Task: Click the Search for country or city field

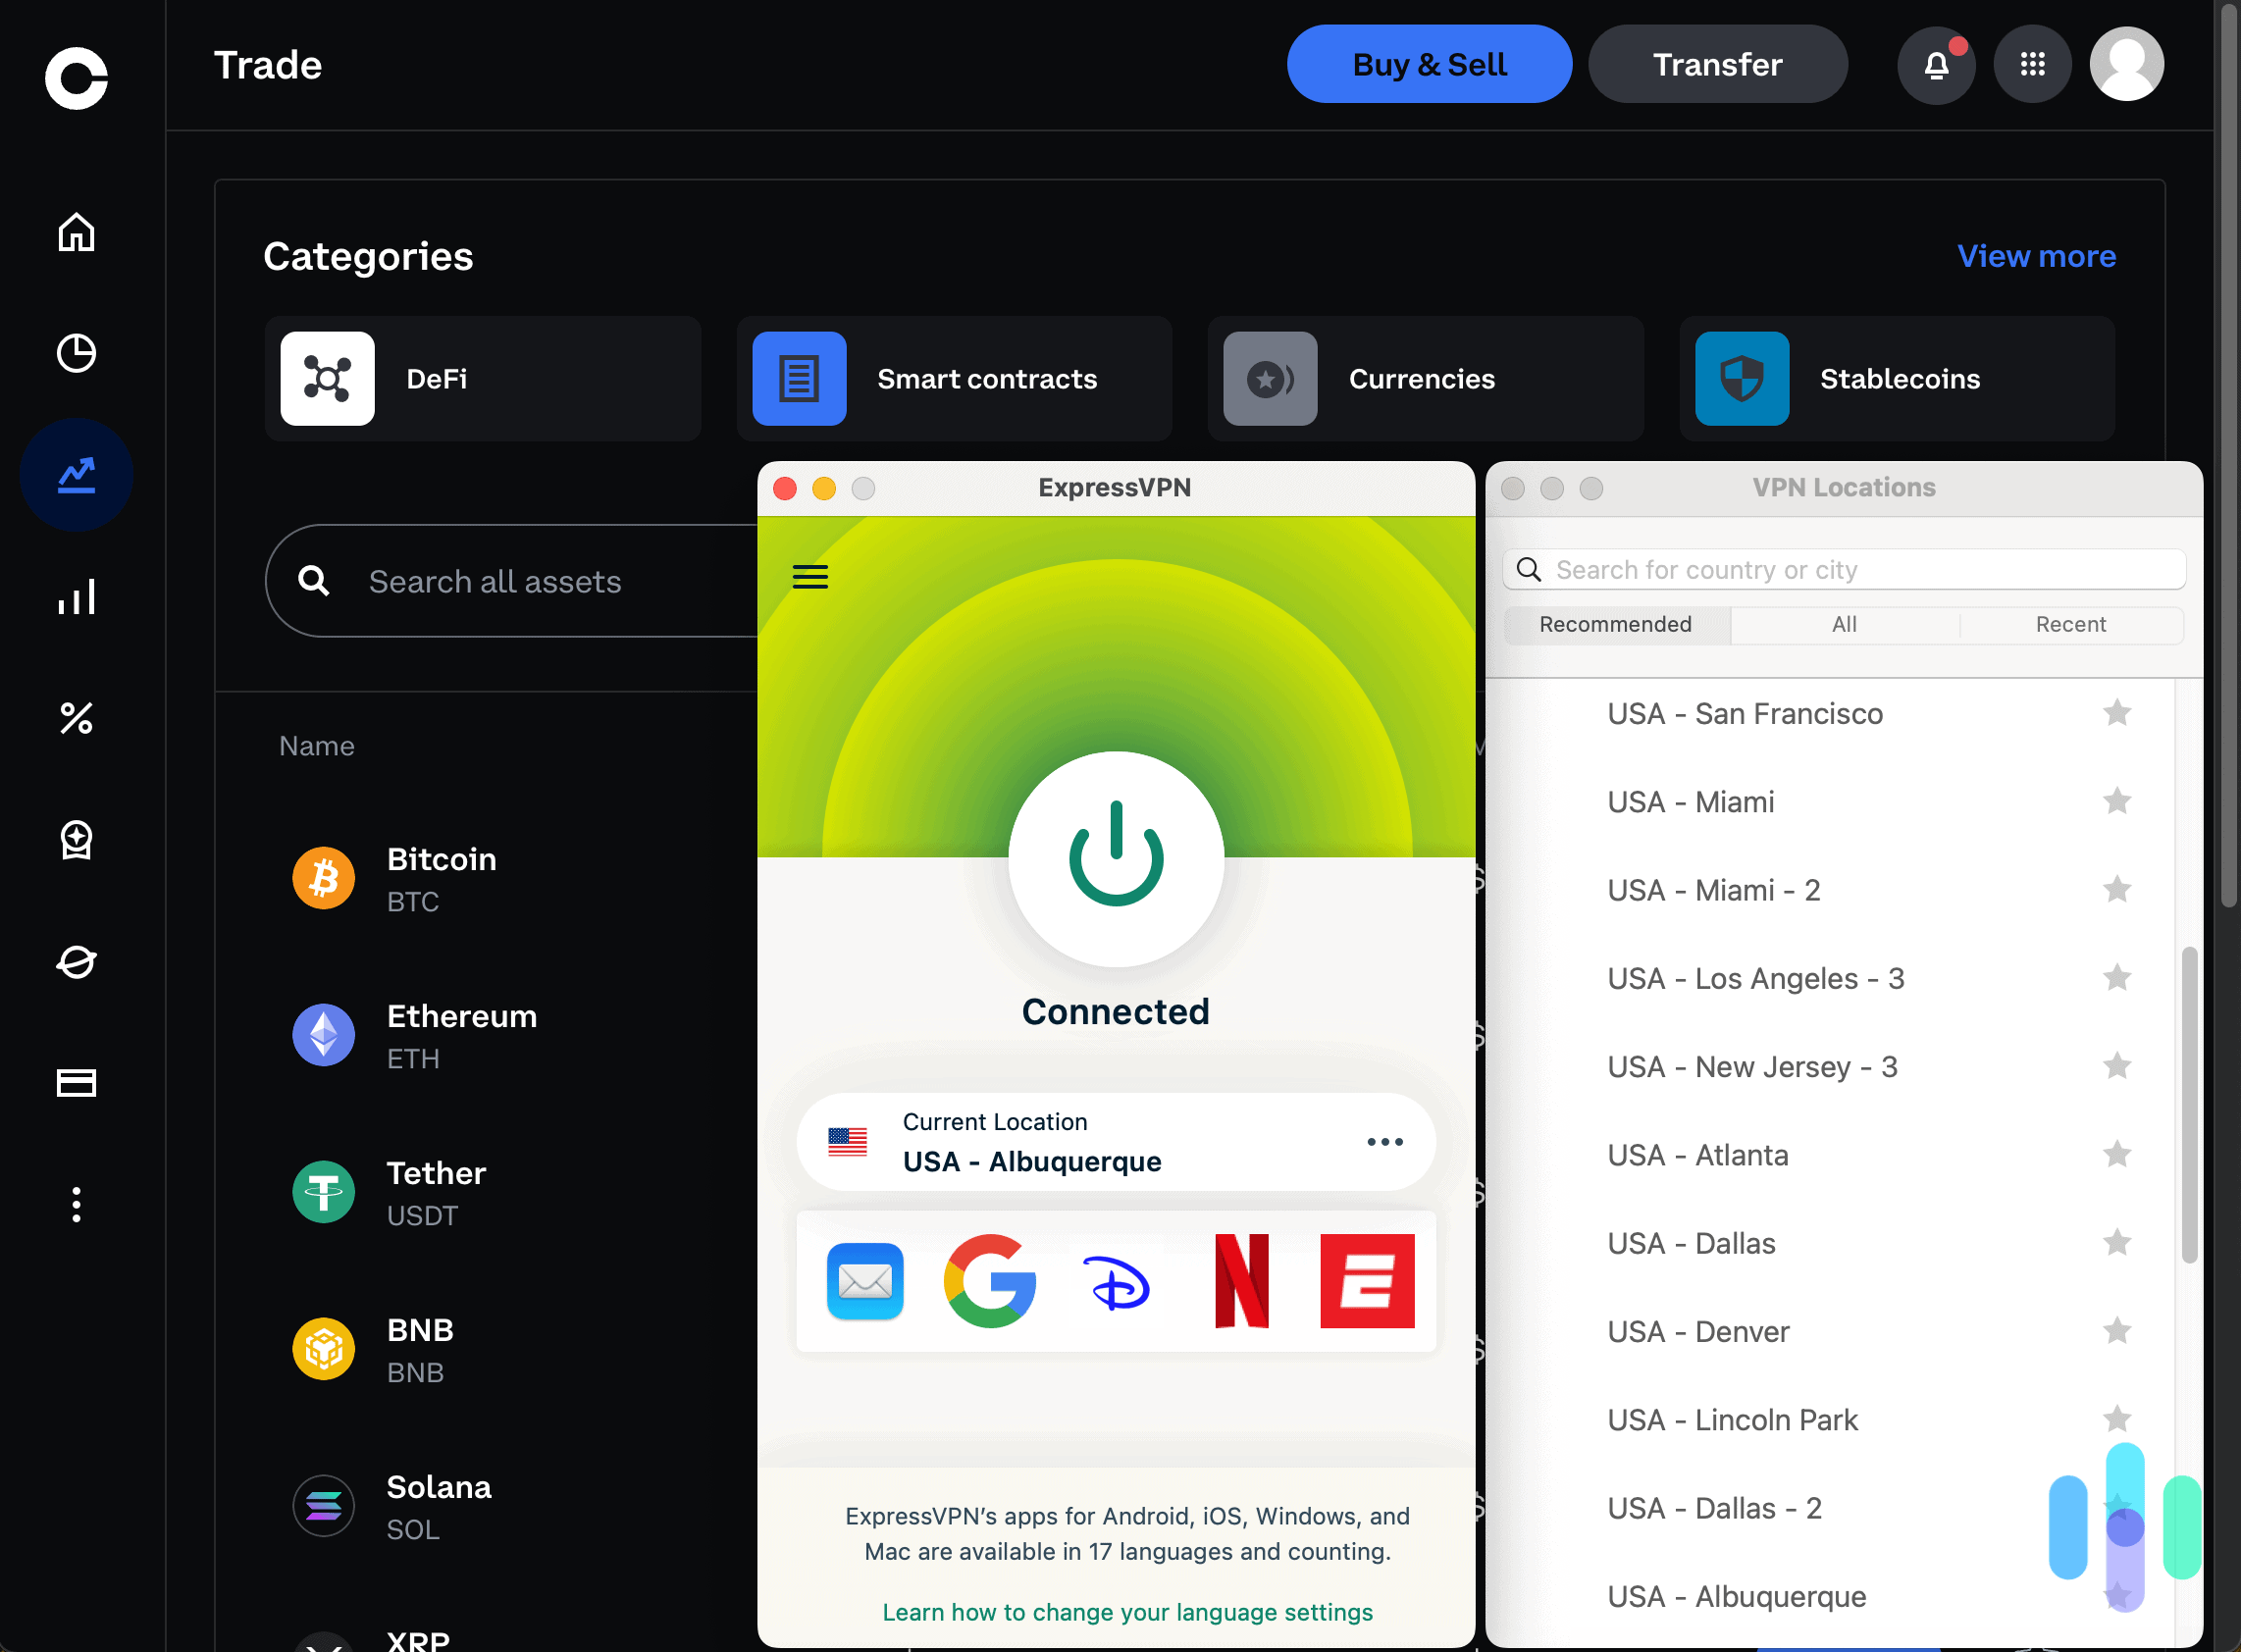Action: [1844, 570]
